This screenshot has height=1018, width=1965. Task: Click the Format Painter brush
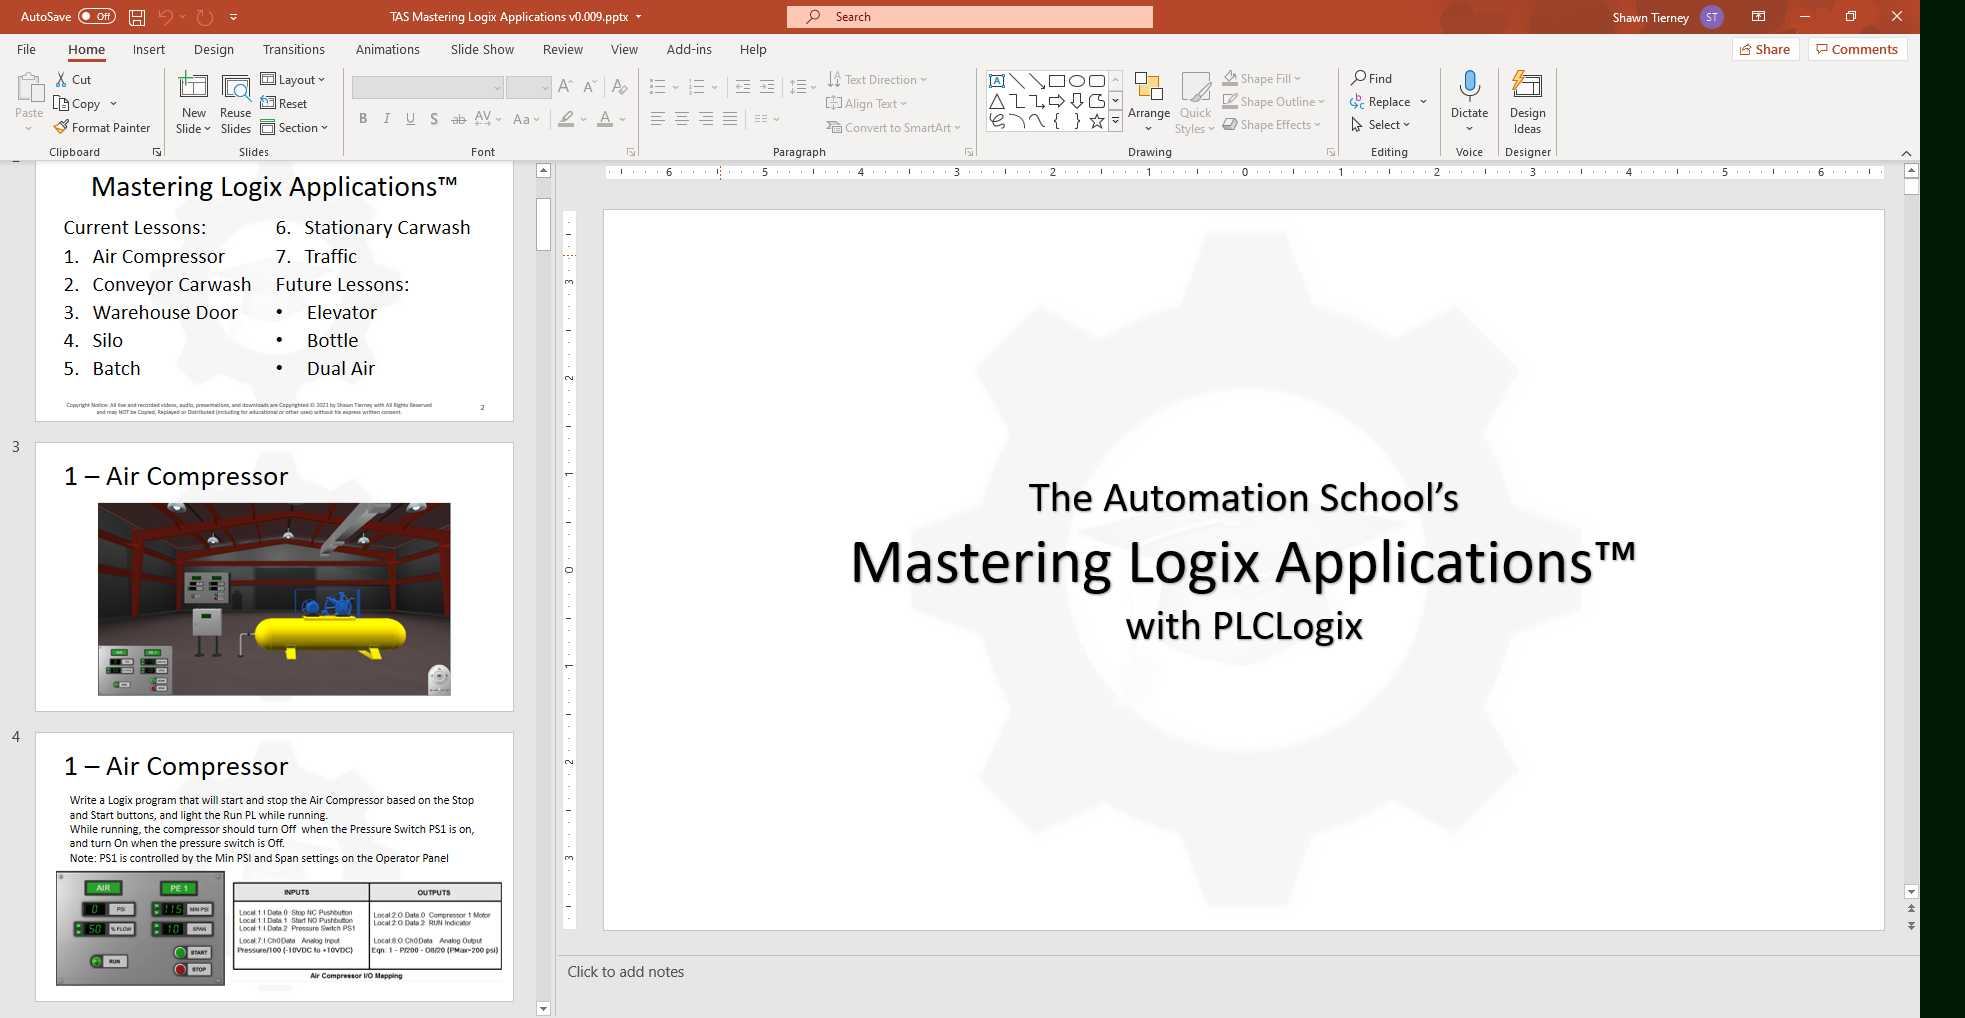pyautogui.click(x=62, y=127)
